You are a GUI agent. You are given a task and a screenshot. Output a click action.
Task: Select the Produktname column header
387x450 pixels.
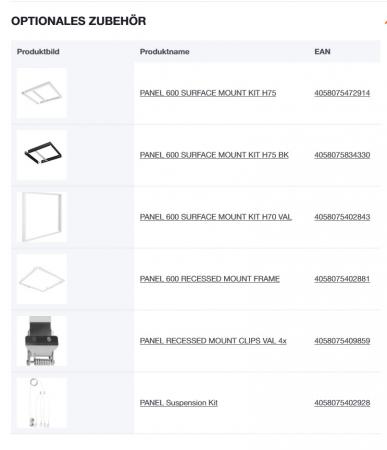pyautogui.click(x=165, y=52)
